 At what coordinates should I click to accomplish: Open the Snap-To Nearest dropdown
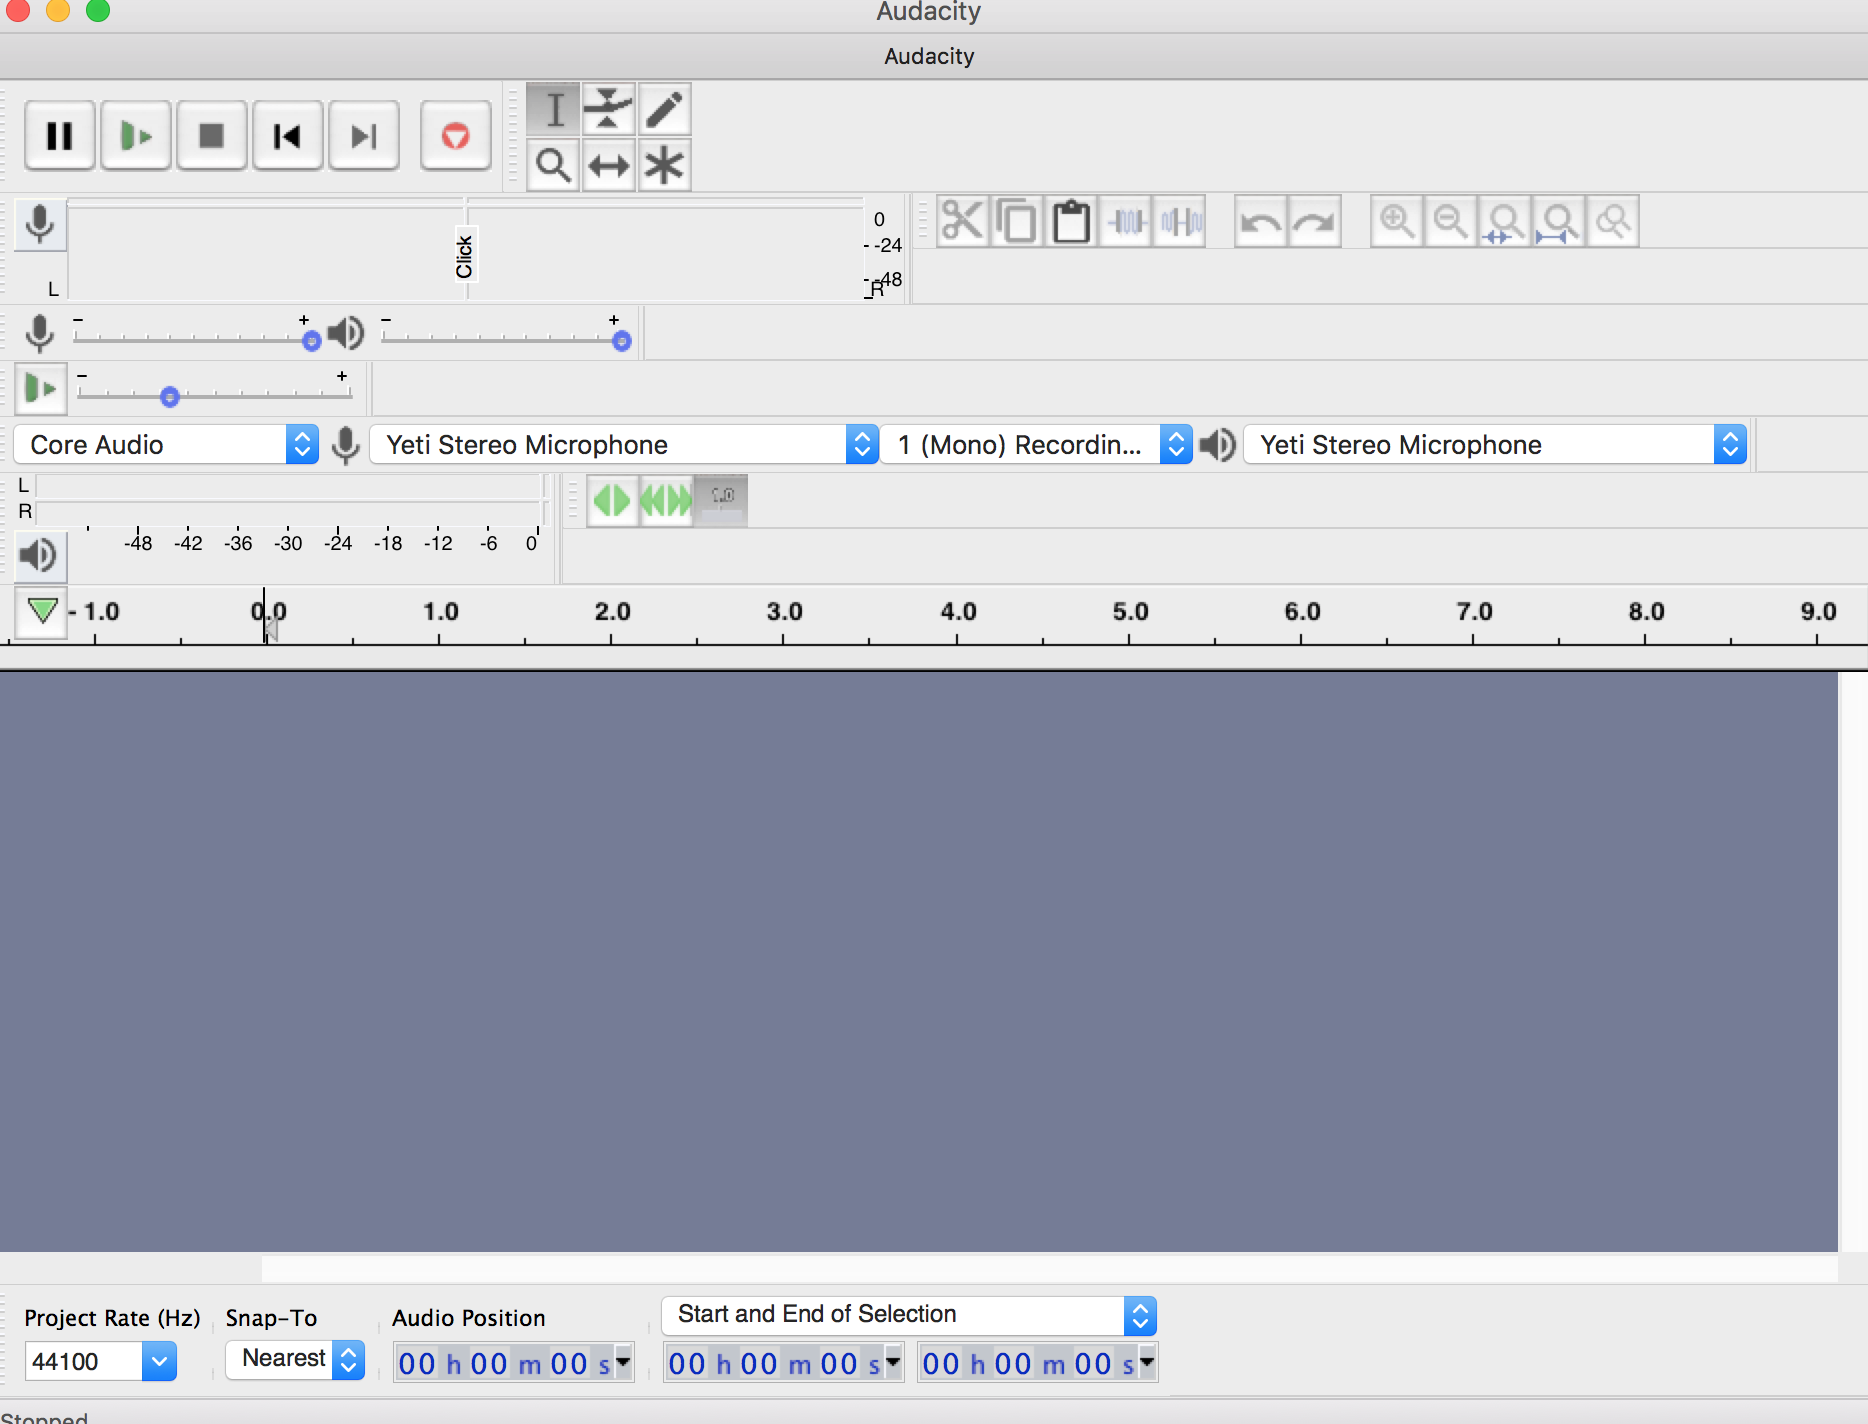(295, 1359)
